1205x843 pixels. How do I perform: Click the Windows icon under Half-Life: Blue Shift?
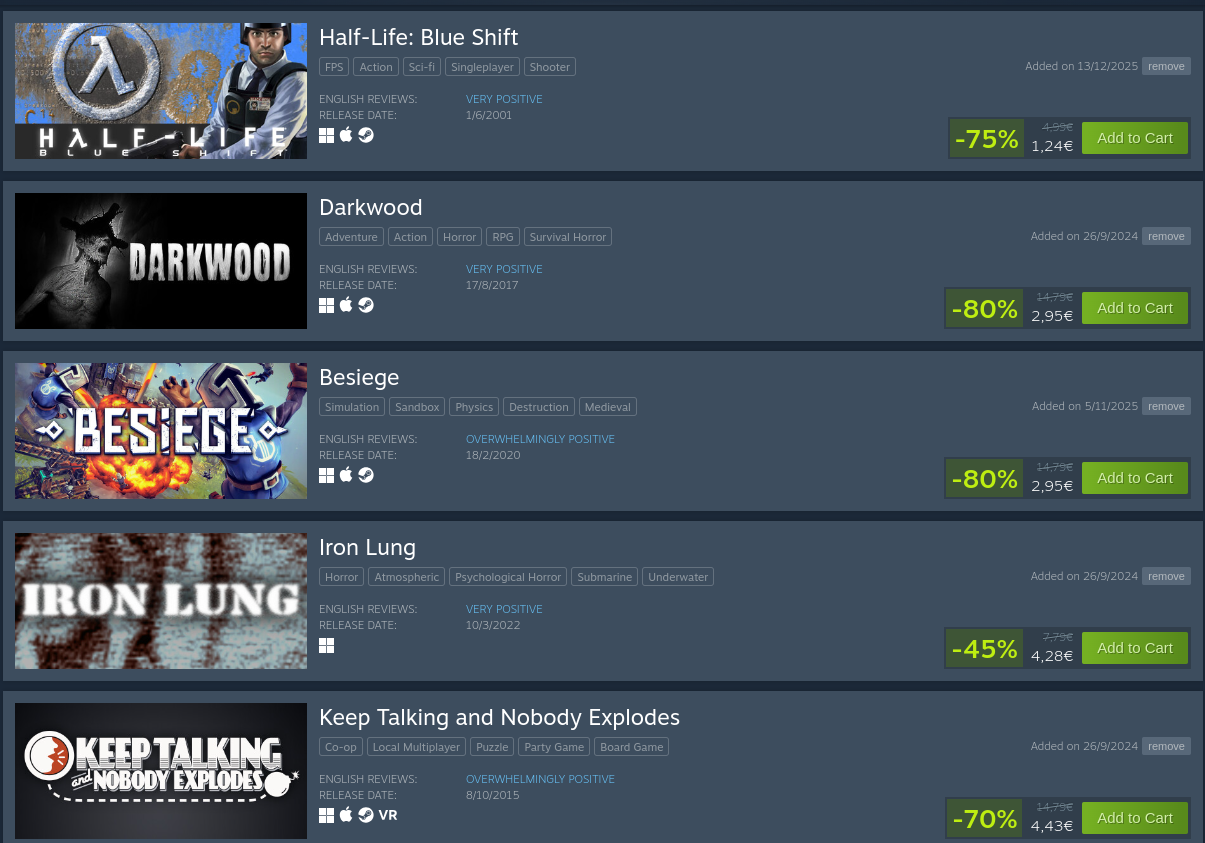(326, 136)
